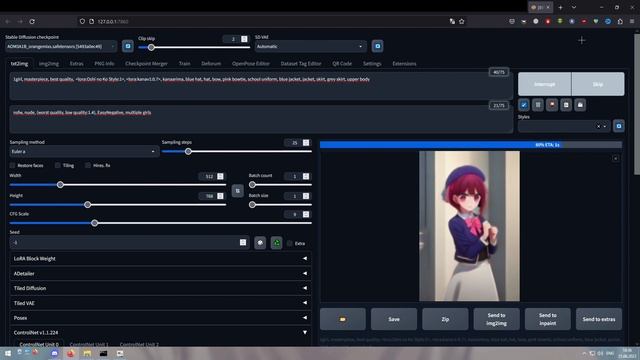
Task: Randomize the seed with the dice icon
Action: pos(260,243)
